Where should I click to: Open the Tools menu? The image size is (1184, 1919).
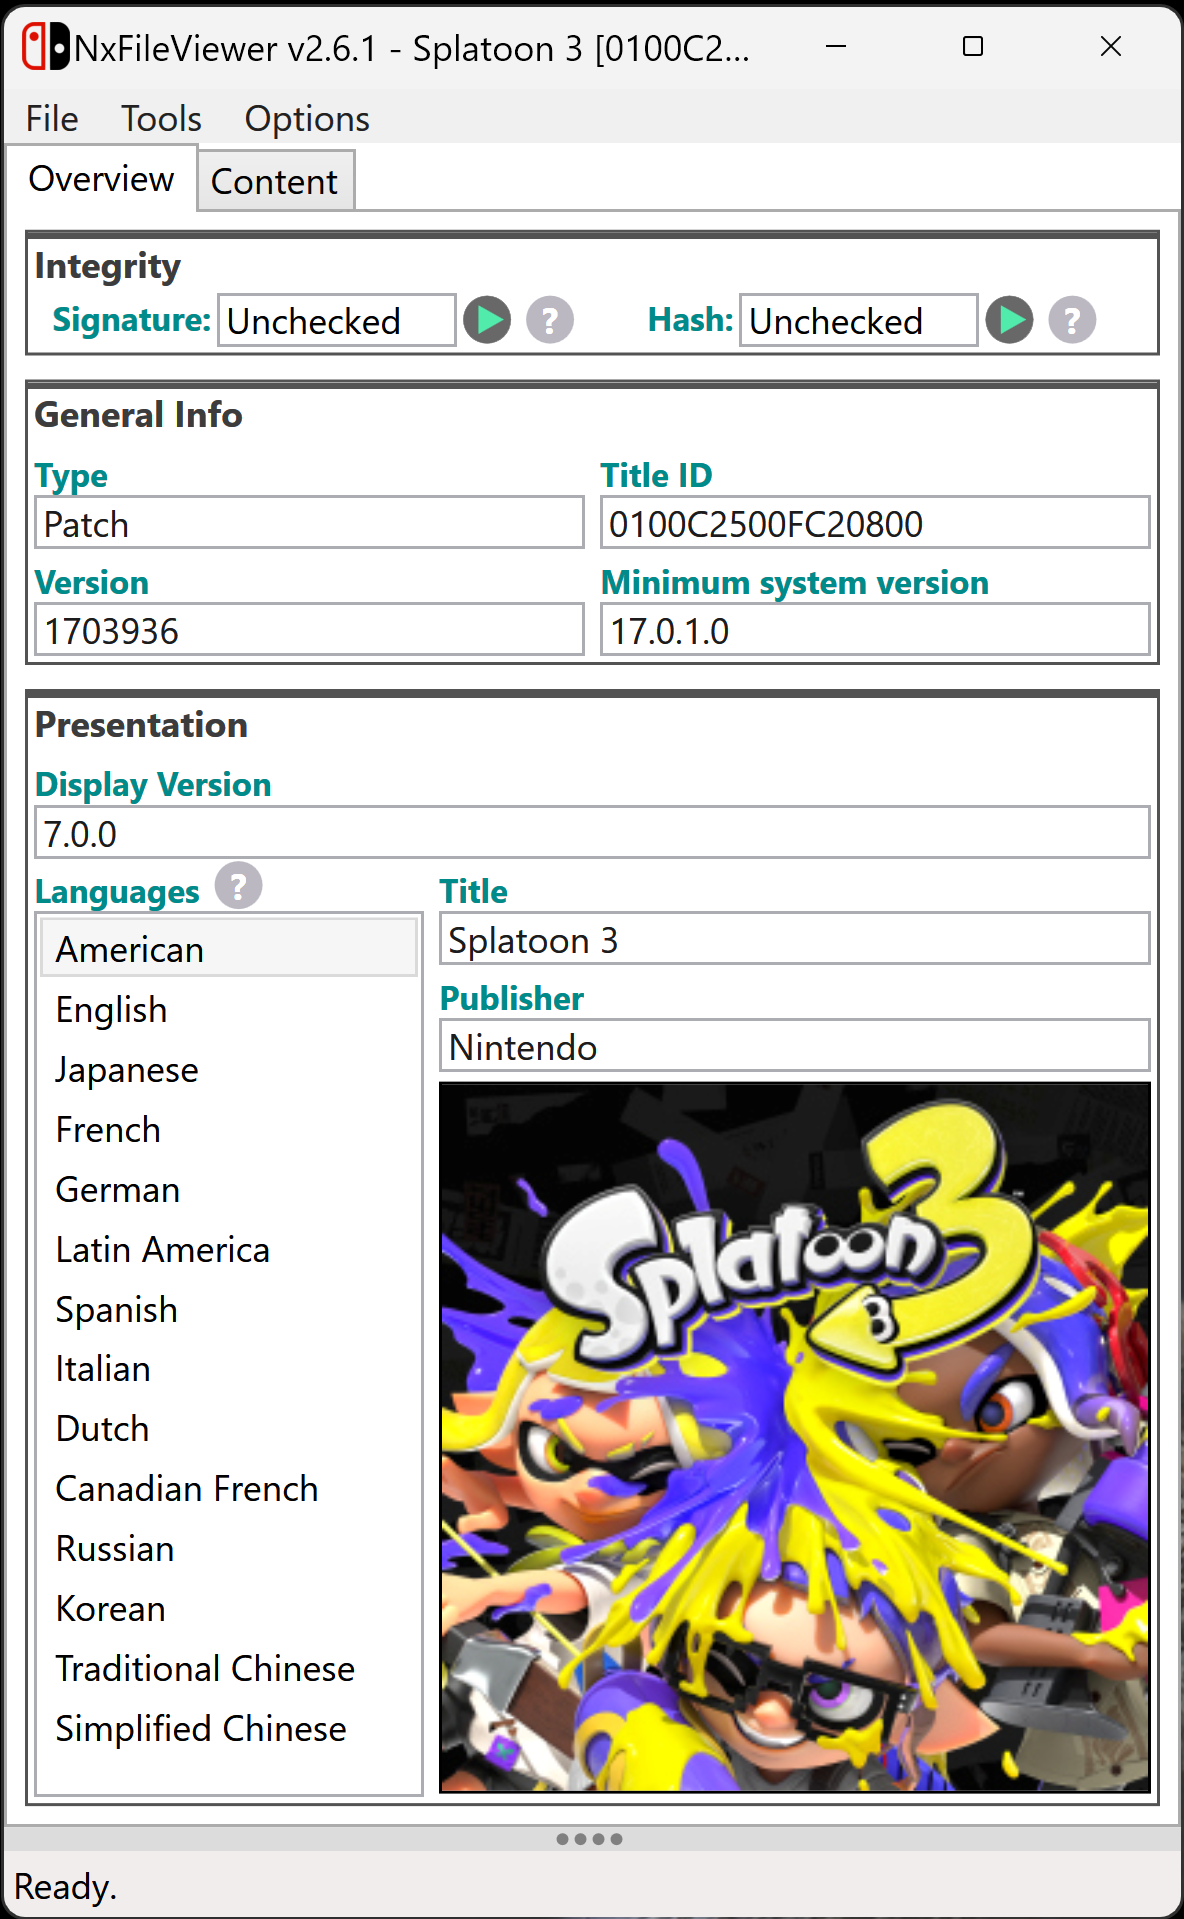(161, 118)
